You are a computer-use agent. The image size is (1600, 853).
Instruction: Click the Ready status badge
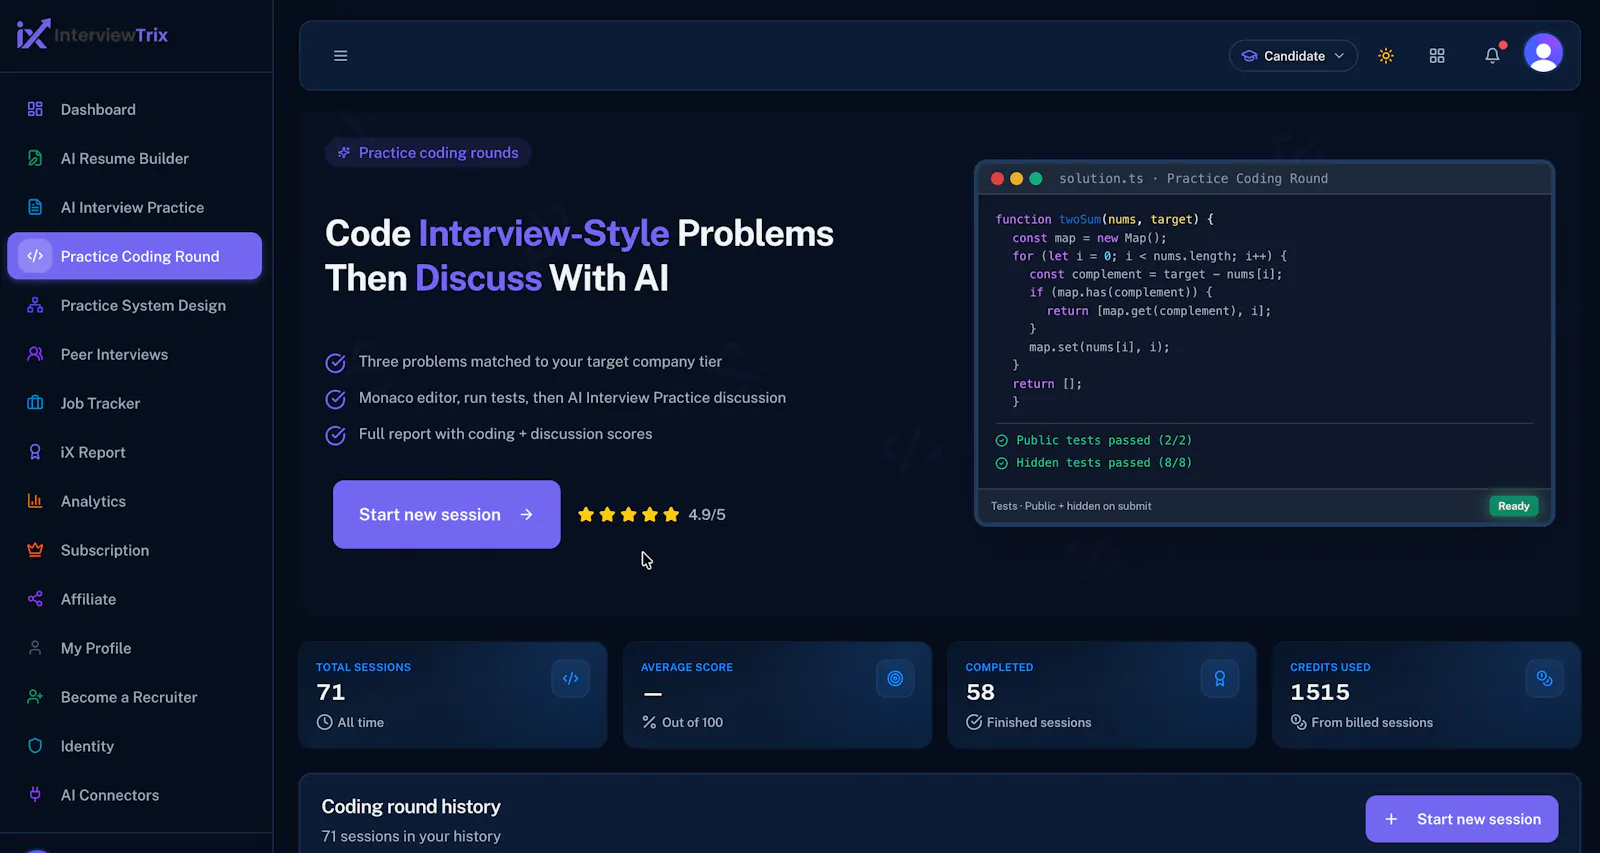point(1513,506)
